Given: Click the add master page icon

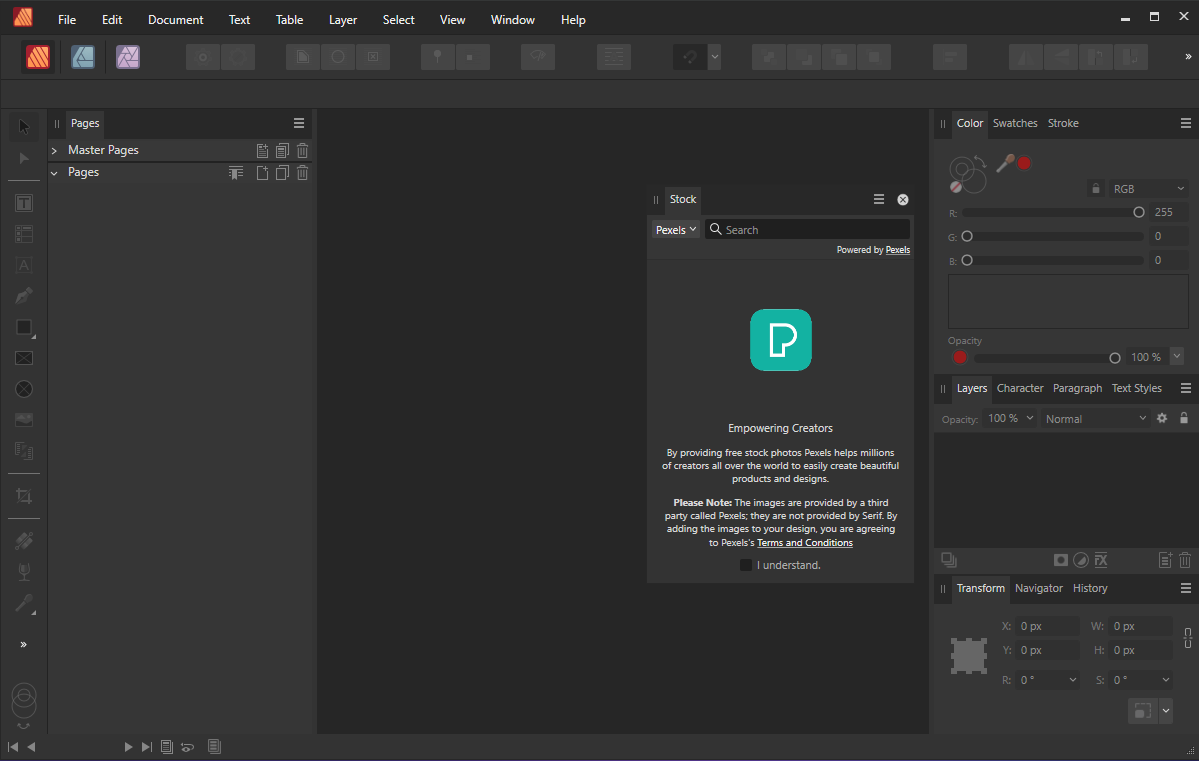Looking at the screenshot, I should [262, 151].
